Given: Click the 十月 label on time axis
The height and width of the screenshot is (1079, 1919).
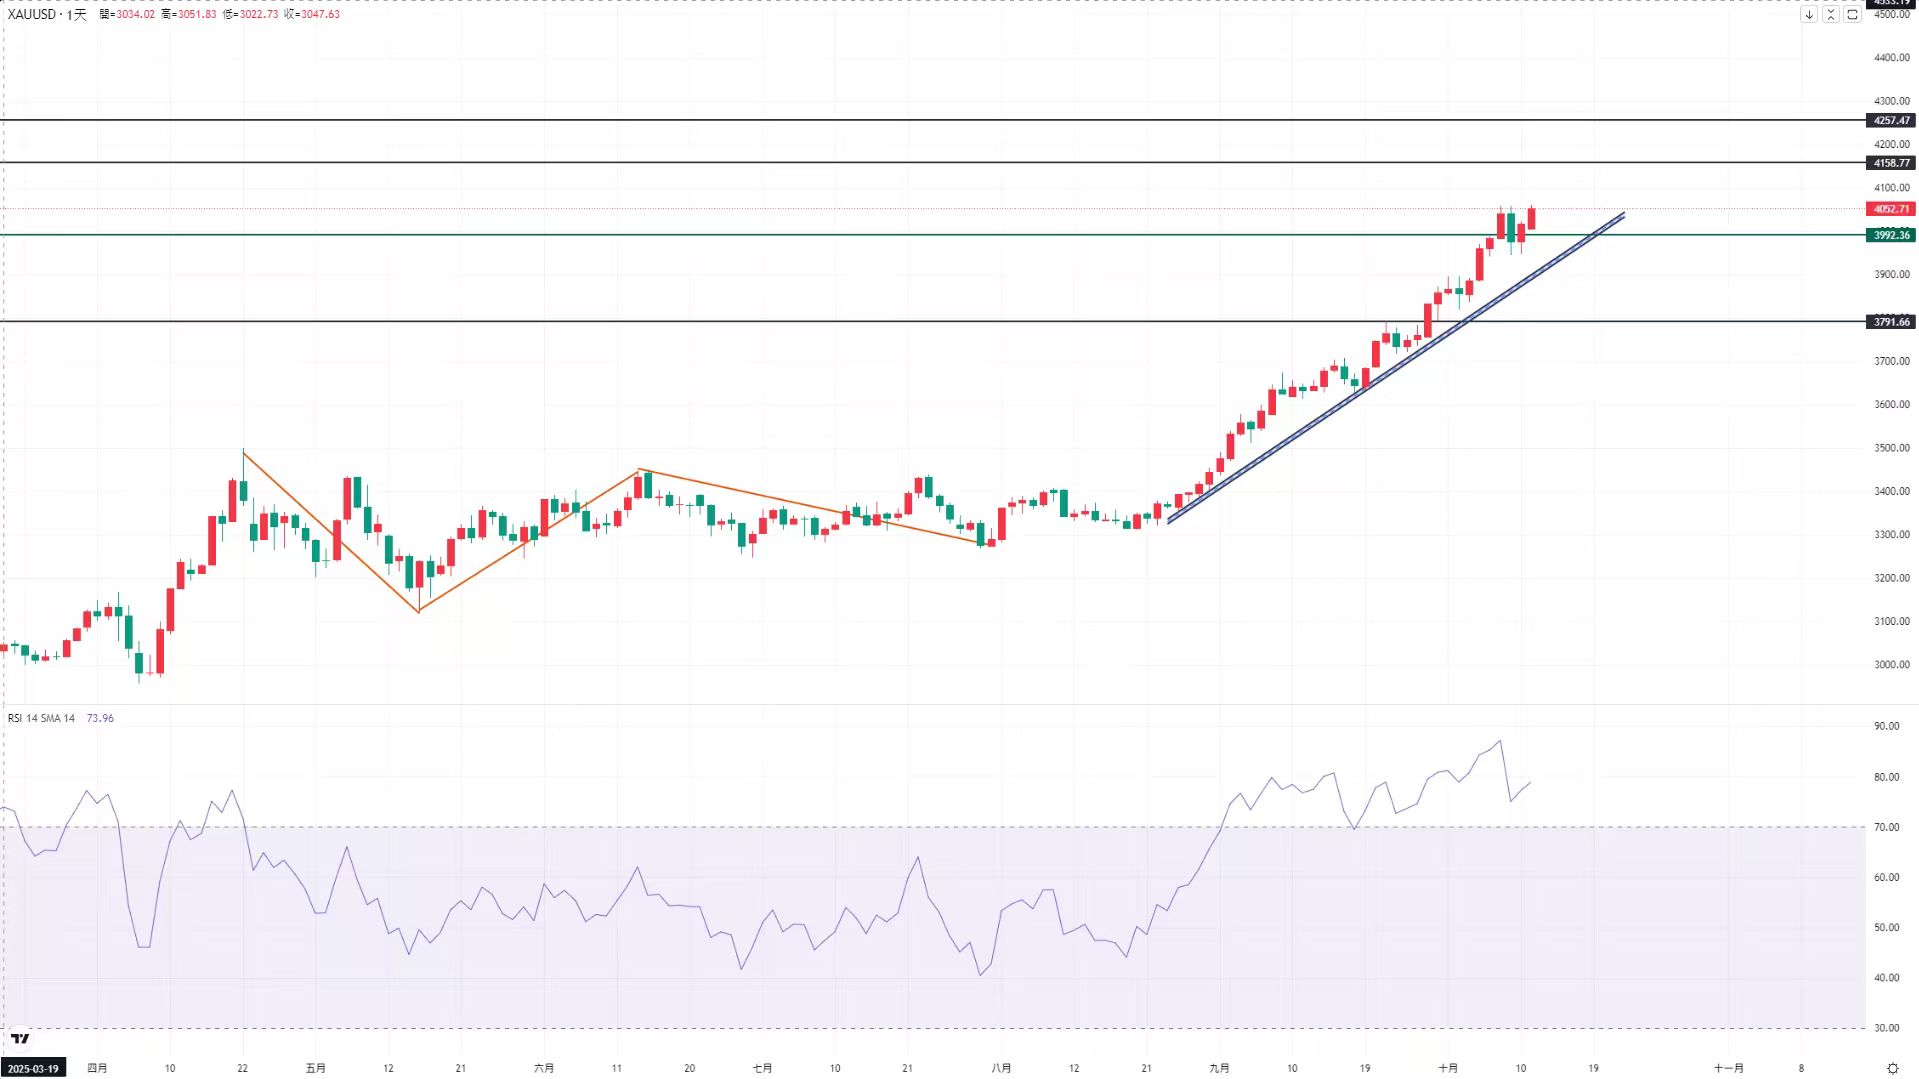Looking at the screenshot, I should coord(1448,1068).
